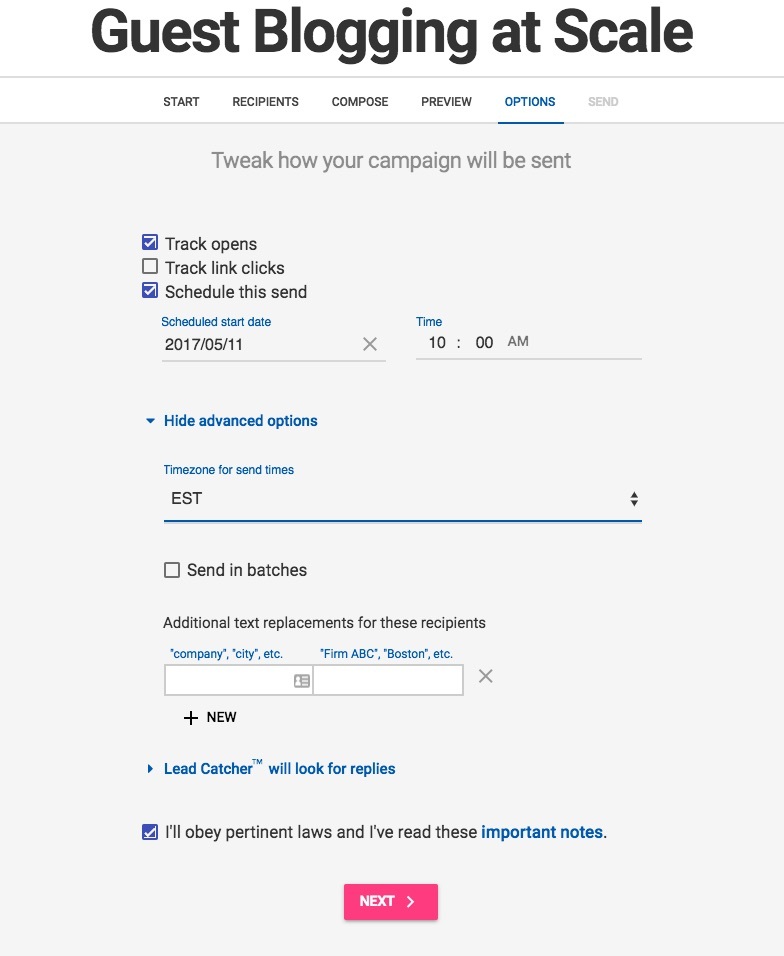This screenshot has width=784, height=956.
Task: Open the Timezone for send times dropdown
Action: point(402,499)
